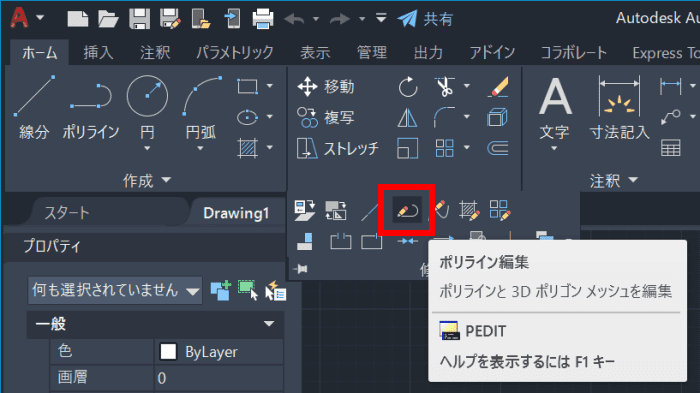The width and height of the screenshot is (700, 393).
Task: Click the 文字 text tool
Action: click(x=554, y=107)
